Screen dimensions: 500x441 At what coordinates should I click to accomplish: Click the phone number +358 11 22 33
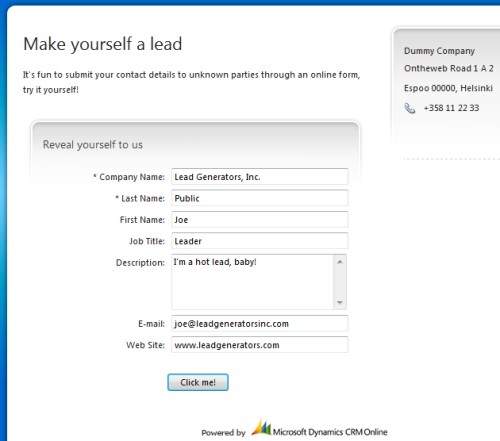pyautogui.click(x=451, y=108)
